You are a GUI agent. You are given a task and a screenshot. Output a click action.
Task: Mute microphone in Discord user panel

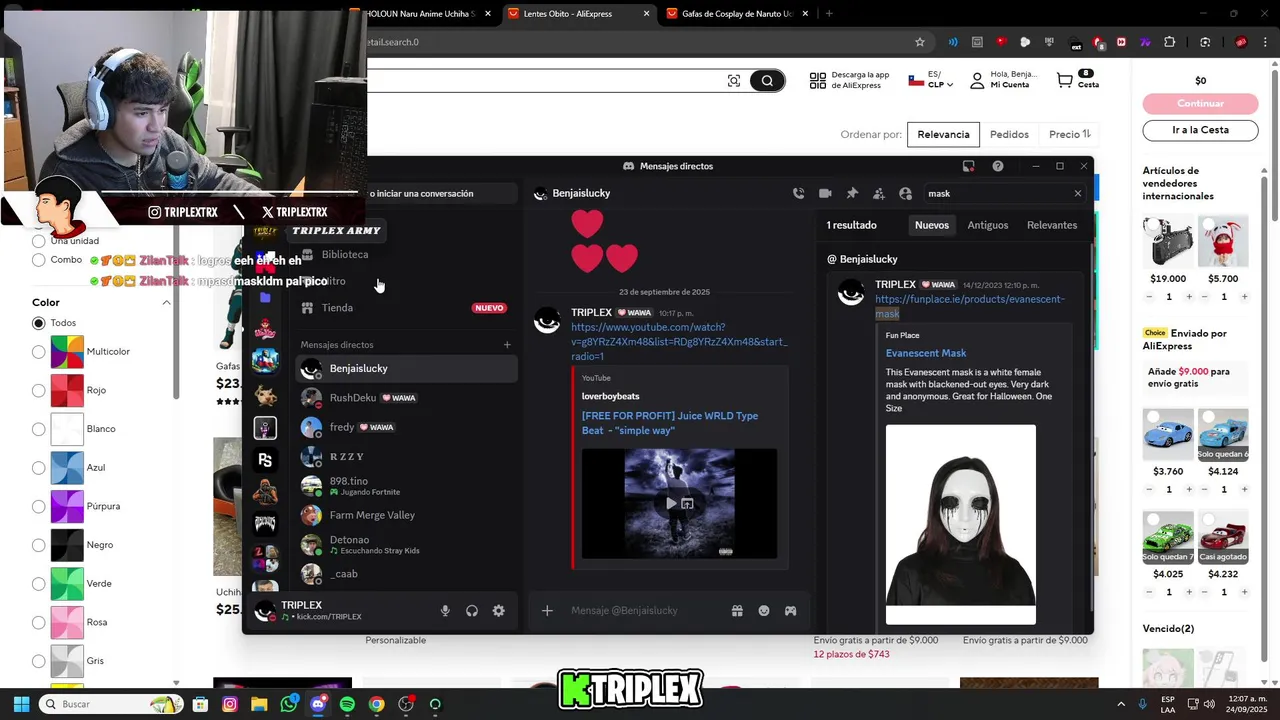[x=445, y=611]
